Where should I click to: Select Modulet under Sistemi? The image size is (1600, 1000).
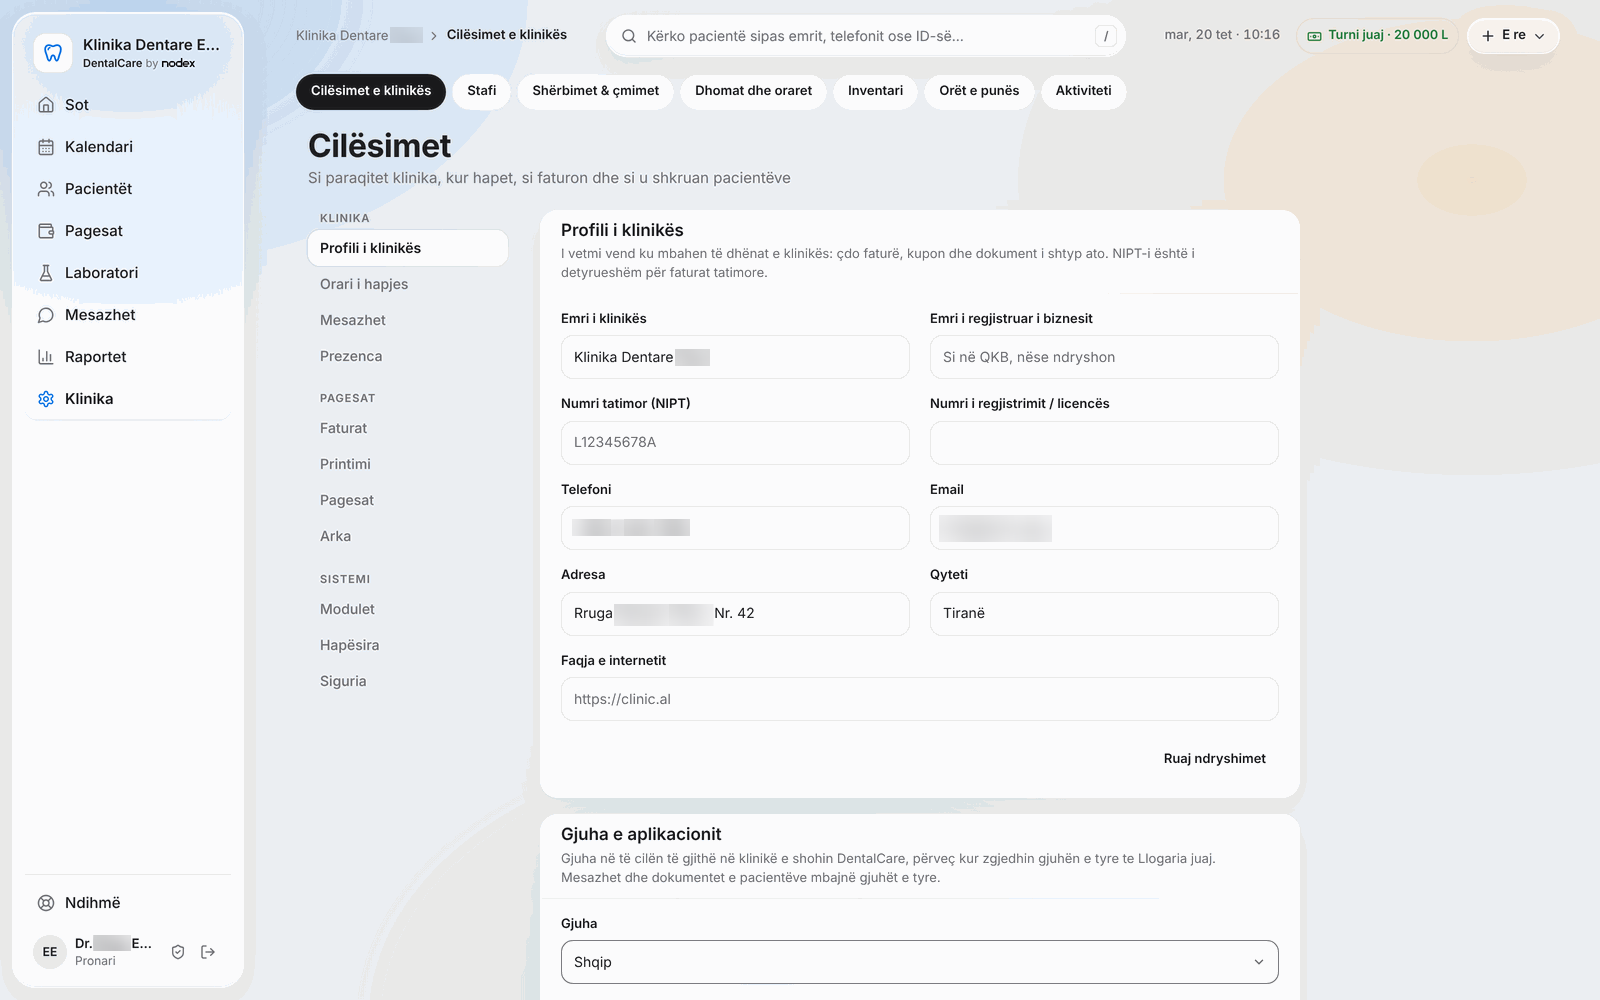click(x=408, y=609)
